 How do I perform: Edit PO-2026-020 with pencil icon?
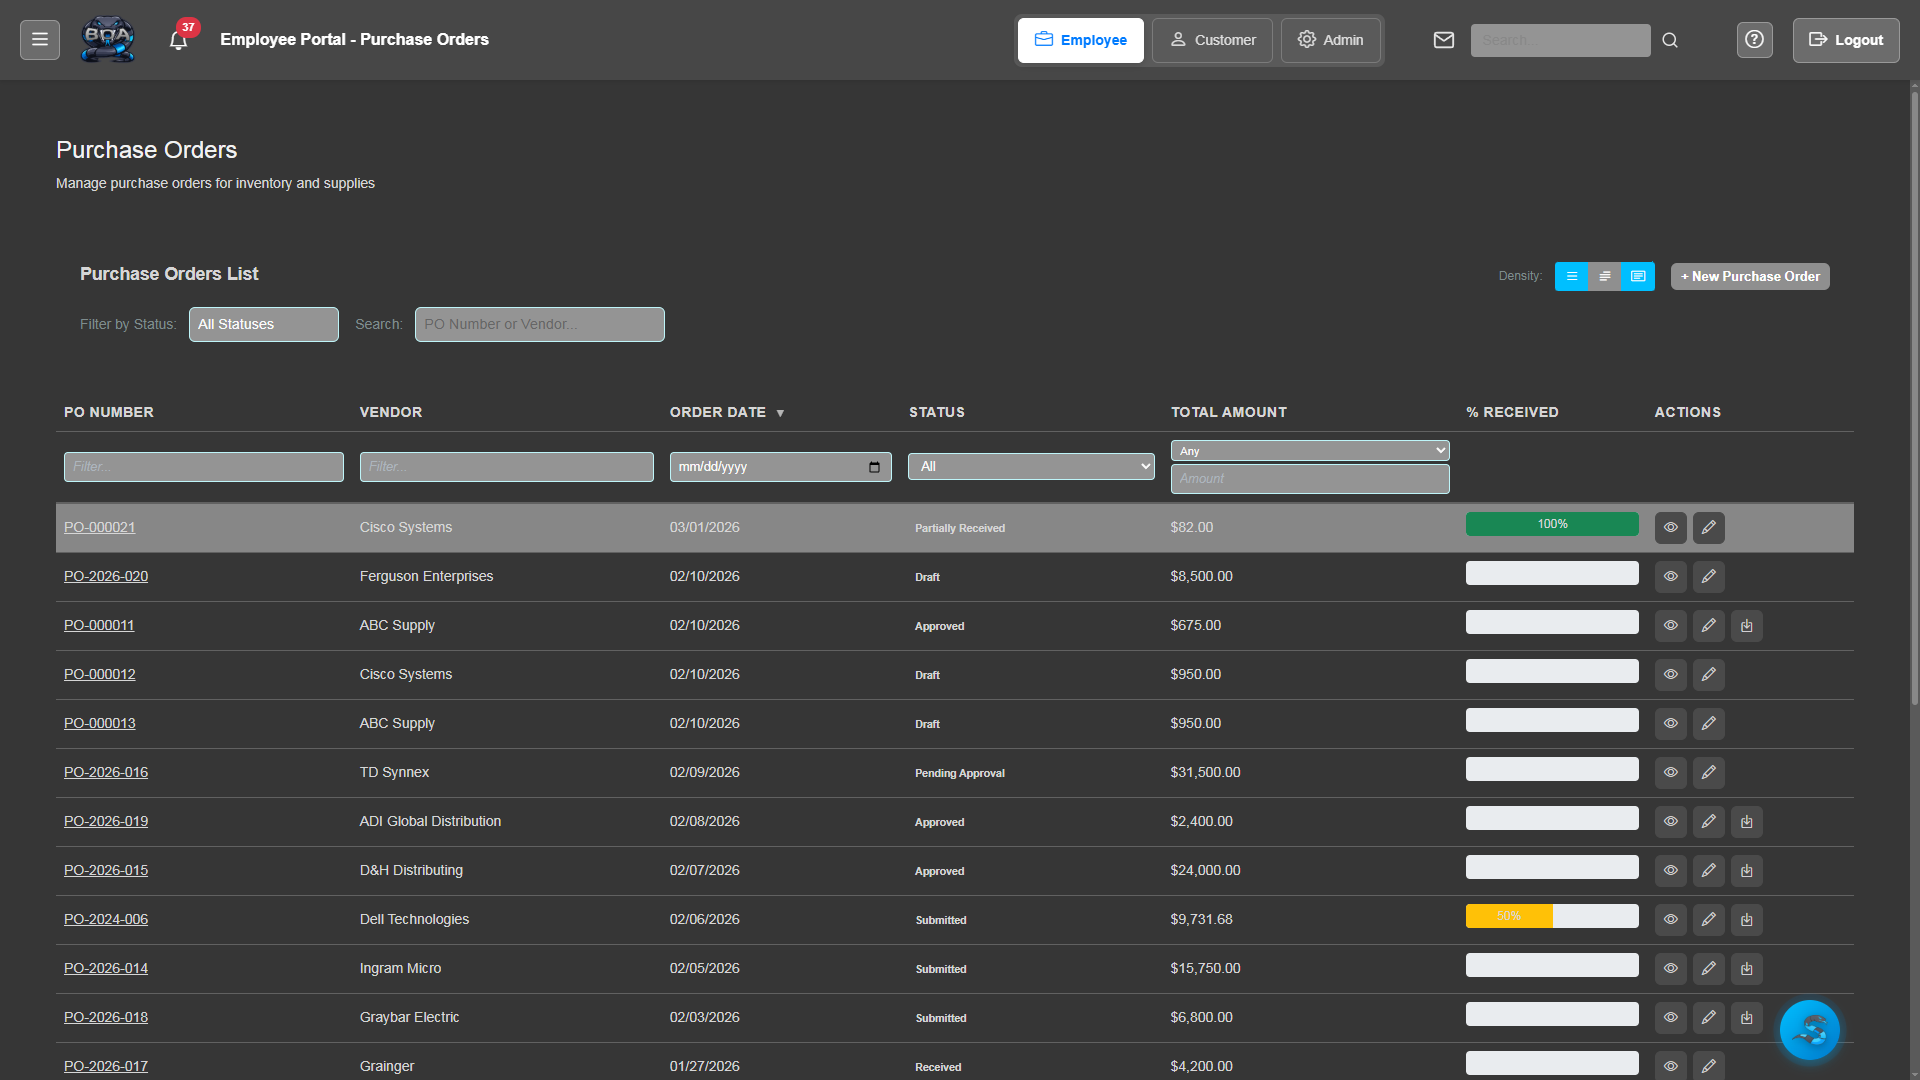click(x=1708, y=577)
